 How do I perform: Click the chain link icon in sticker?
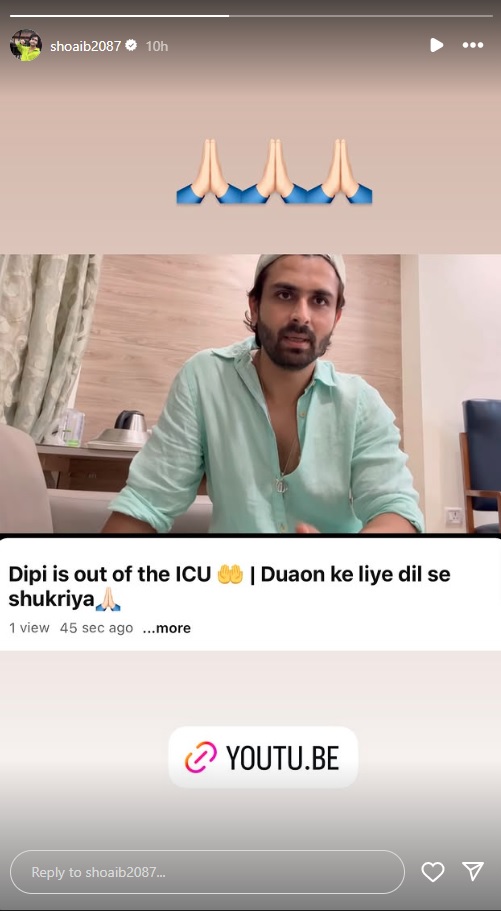point(201,758)
